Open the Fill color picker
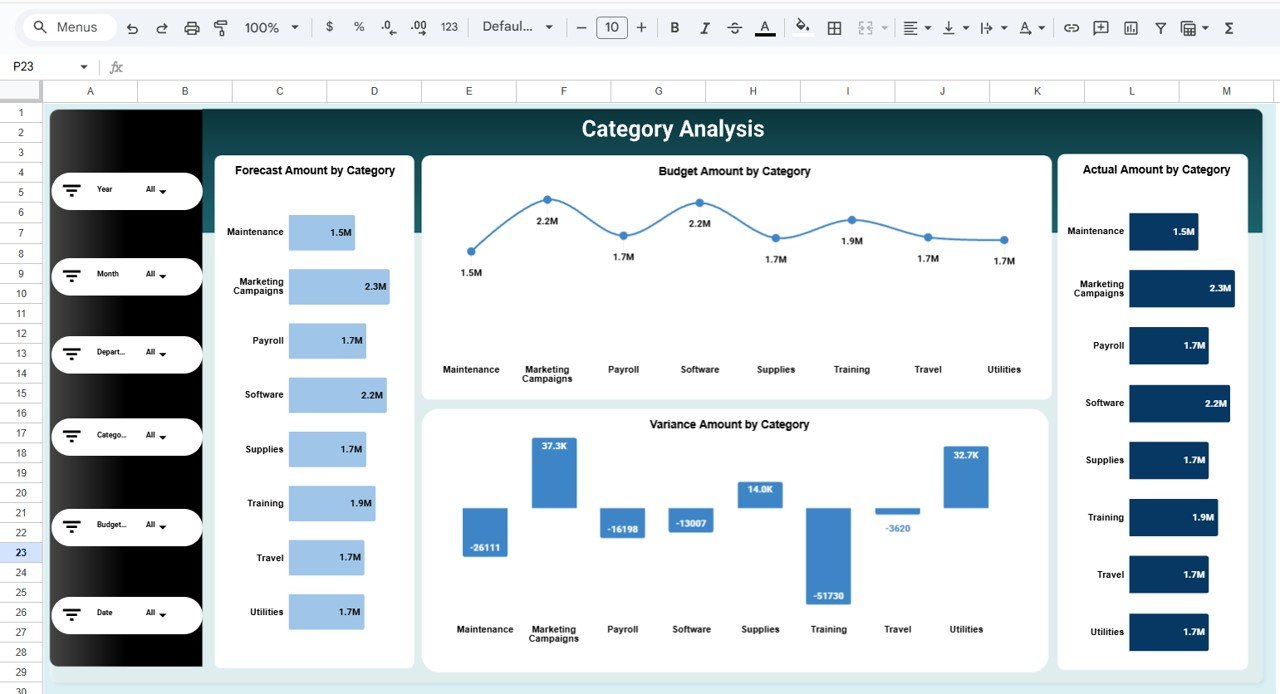The image size is (1280, 694). click(803, 27)
